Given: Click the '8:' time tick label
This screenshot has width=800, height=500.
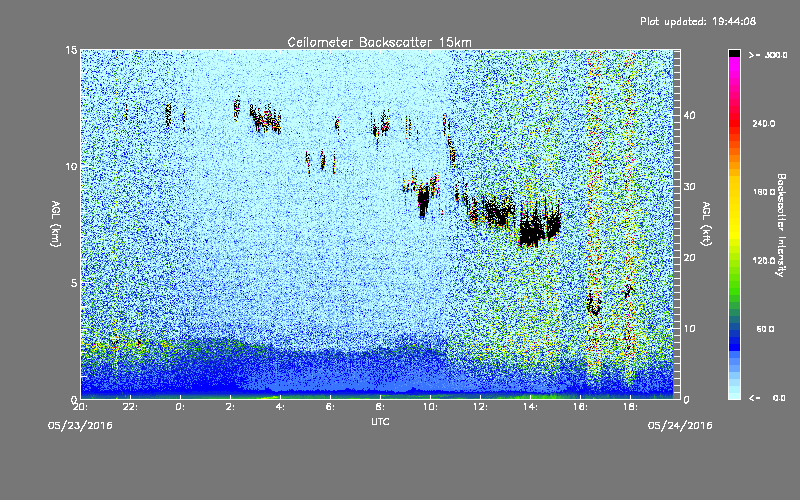Looking at the screenshot, I should click(x=380, y=407).
